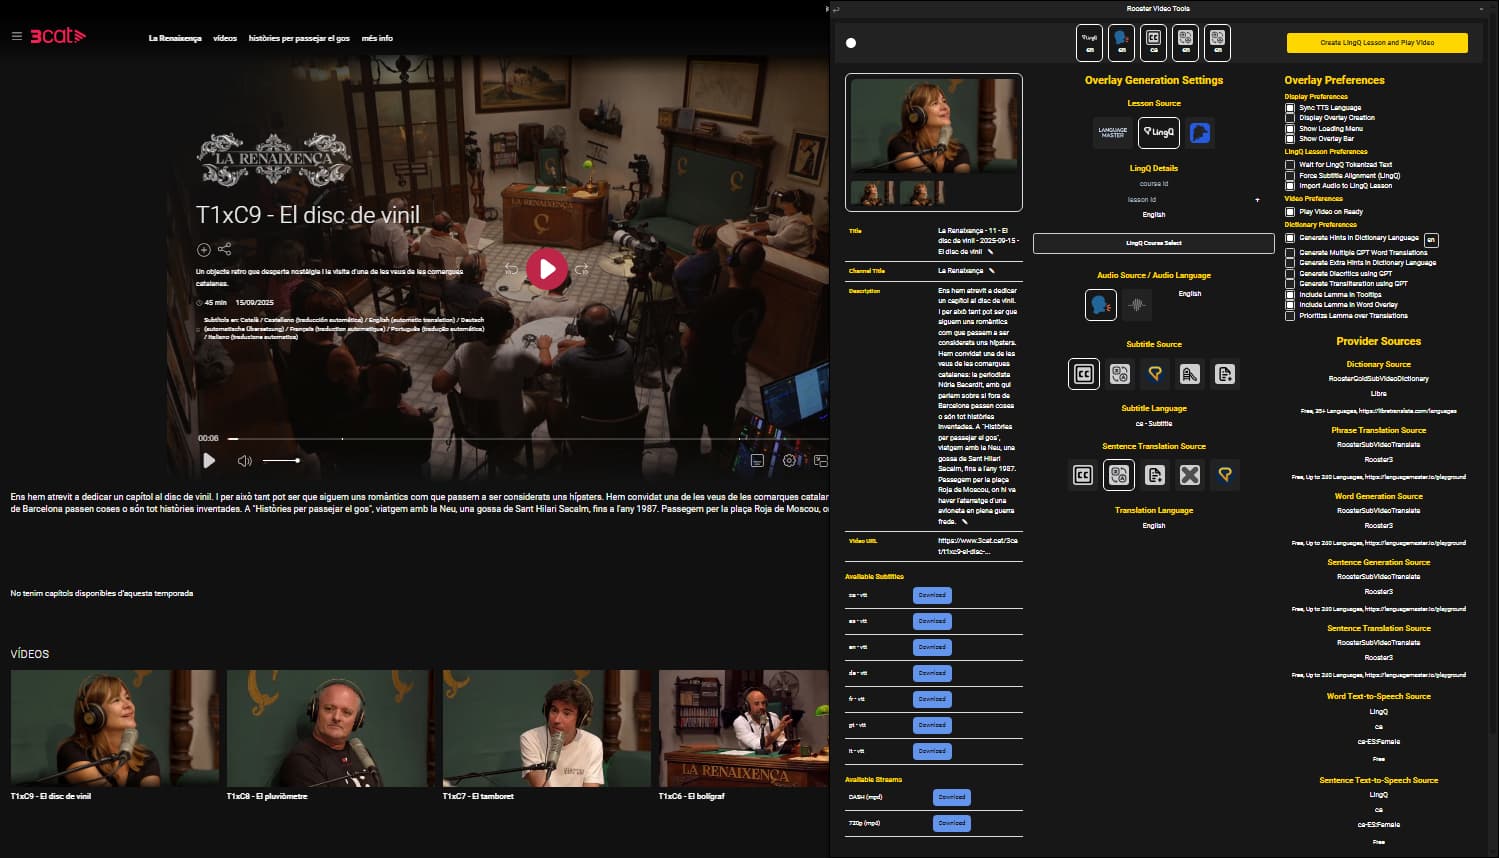This screenshot has height=858, width=1499.
Task: Open the video player settings gear
Action: 789,461
